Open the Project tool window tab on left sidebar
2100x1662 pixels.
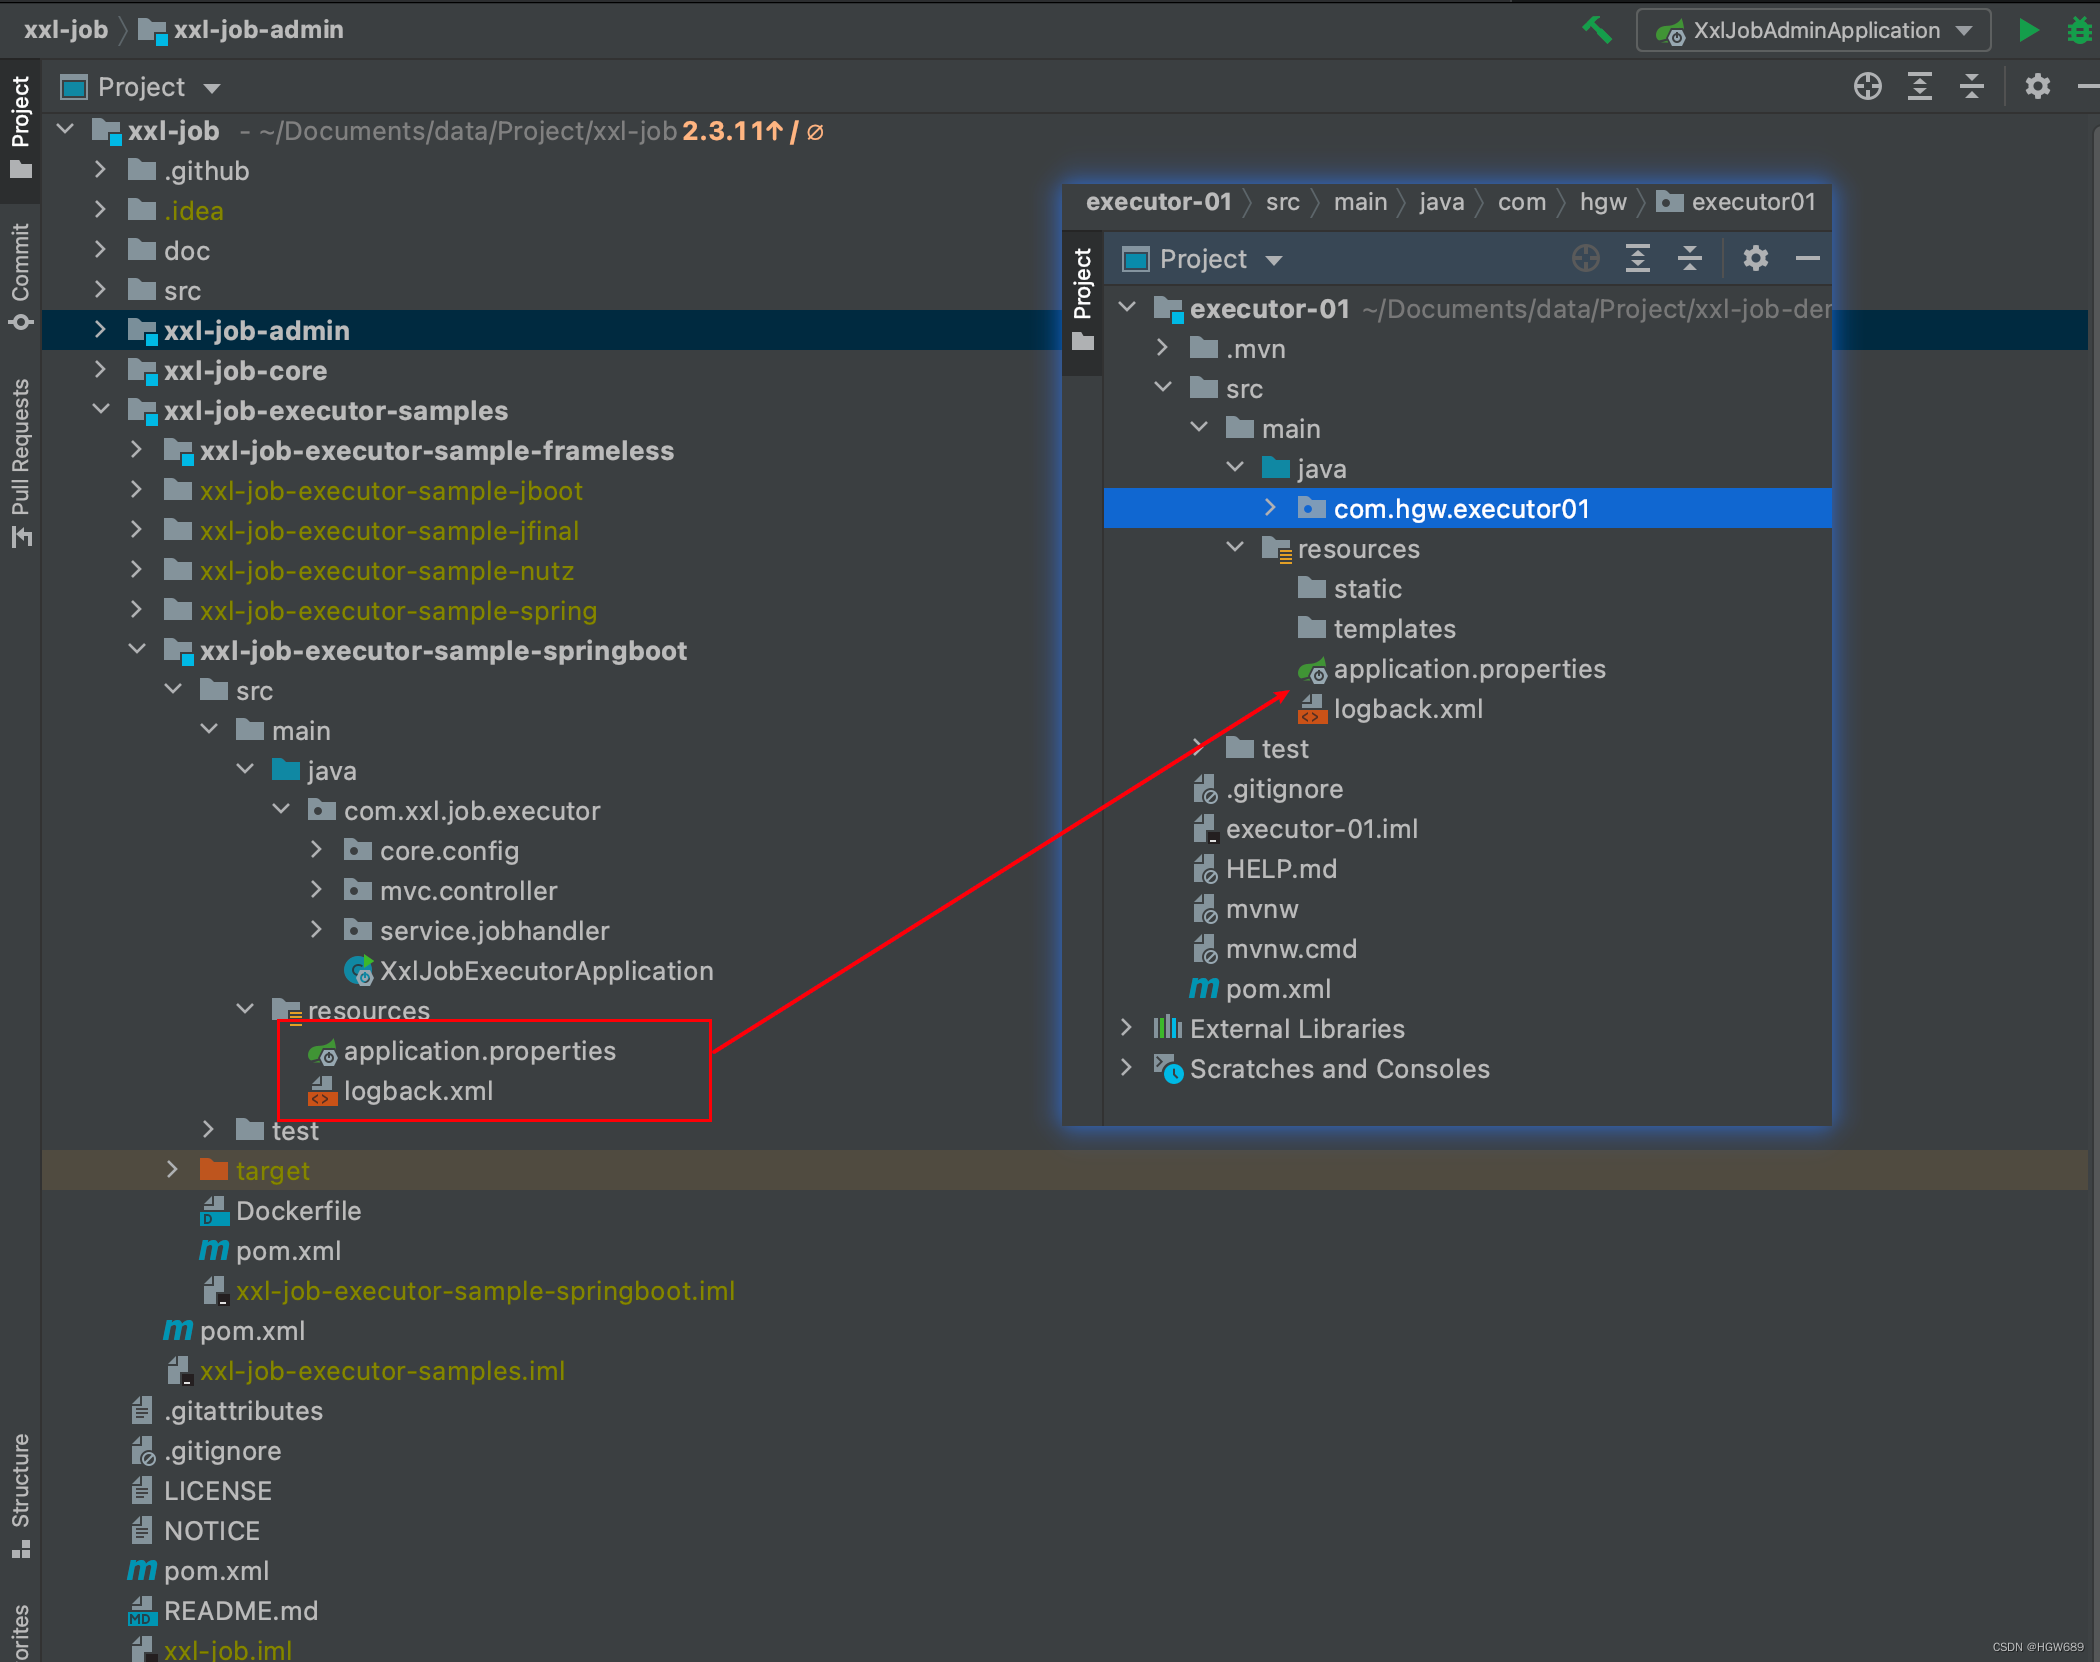pyautogui.click(x=20, y=127)
